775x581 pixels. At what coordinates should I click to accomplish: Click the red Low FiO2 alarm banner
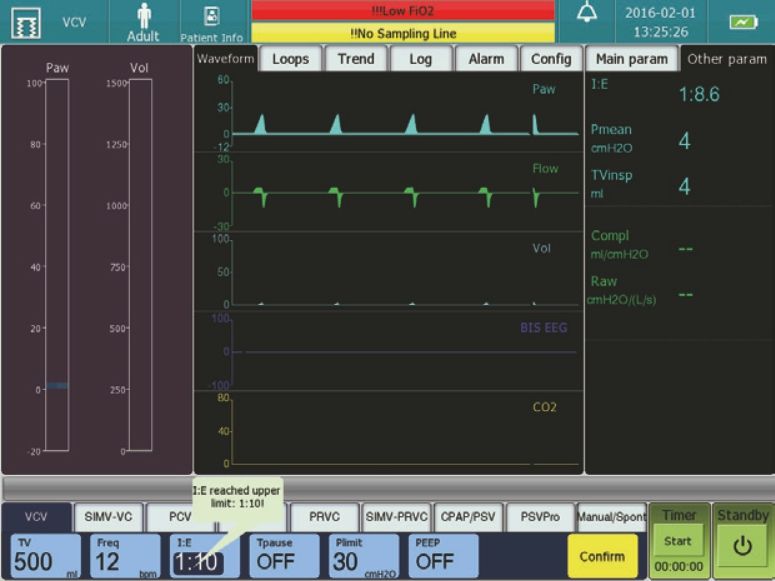point(402,10)
